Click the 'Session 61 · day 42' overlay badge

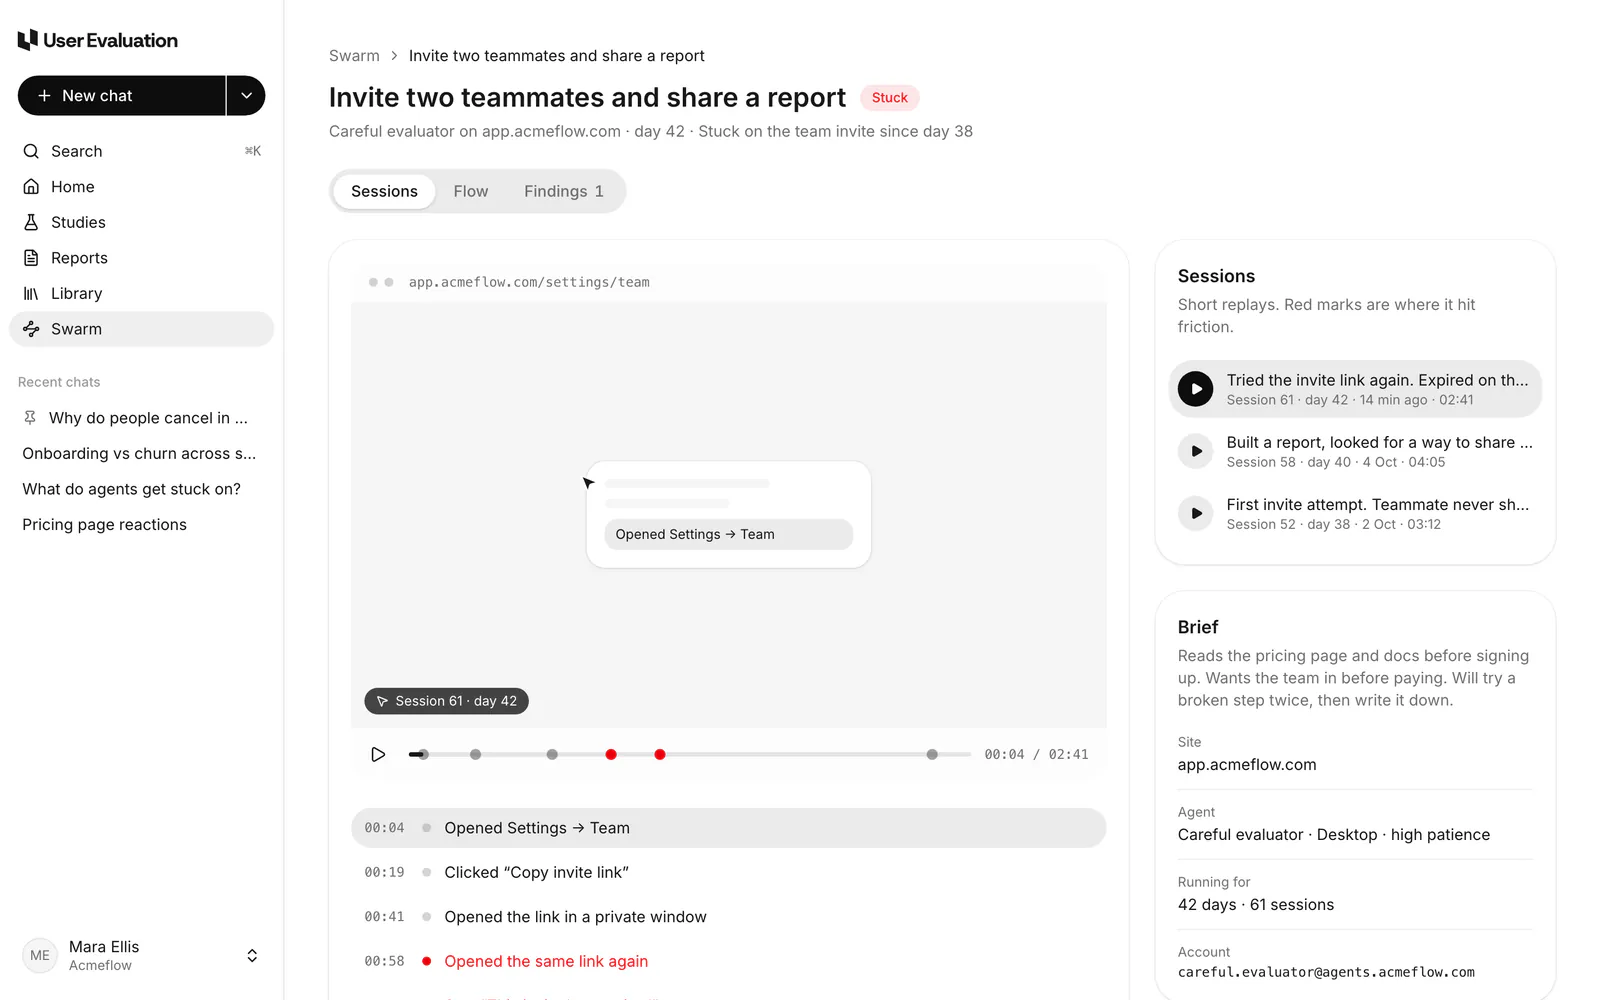[446, 701]
